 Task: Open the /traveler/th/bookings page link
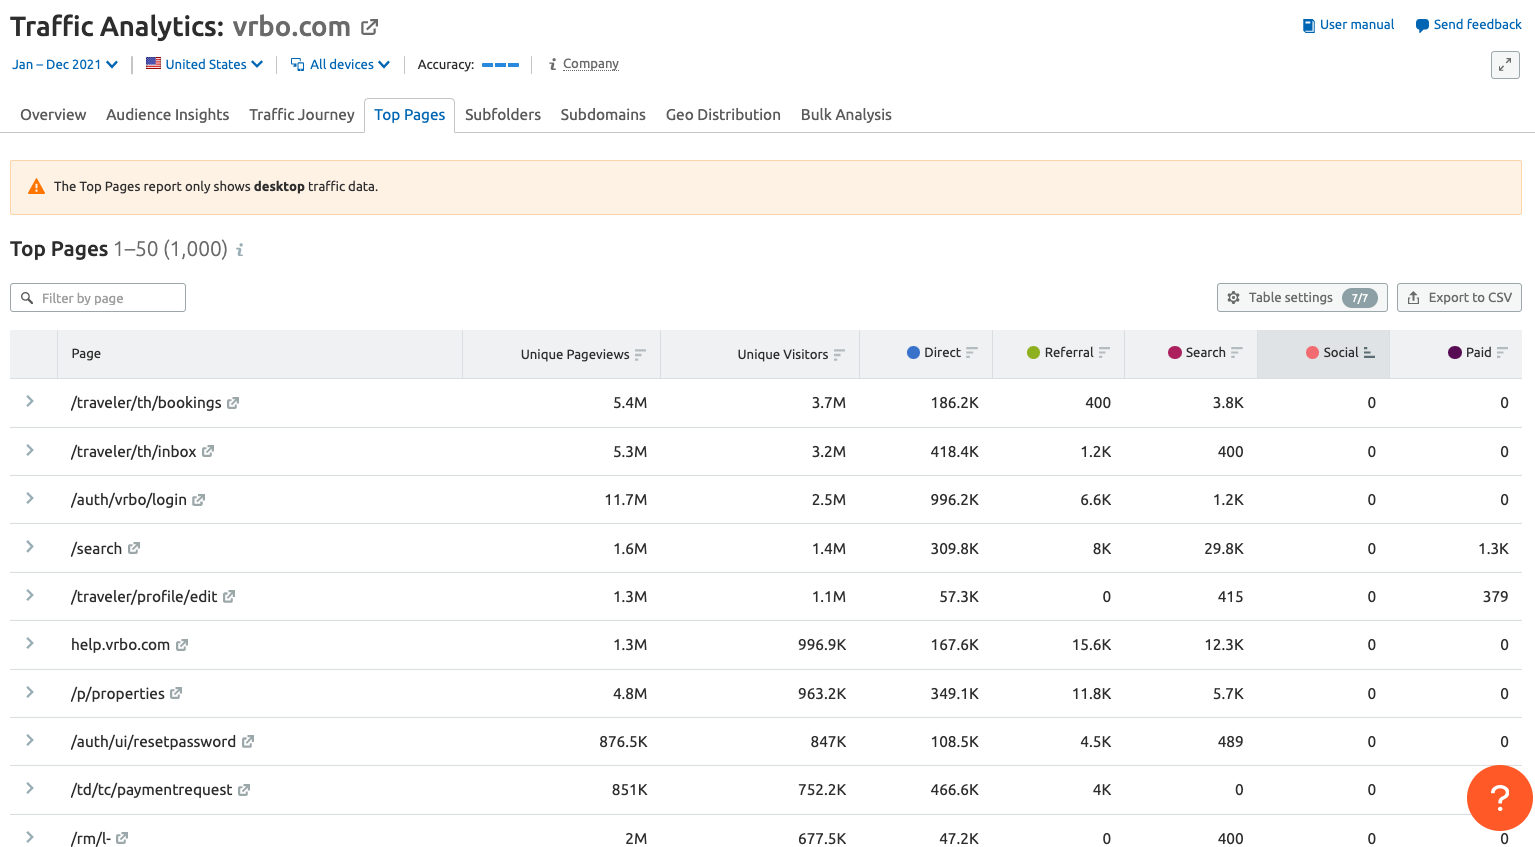[146, 403]
